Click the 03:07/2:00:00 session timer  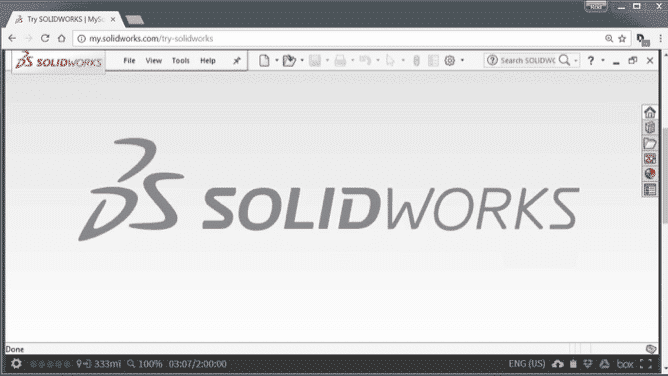198,364
